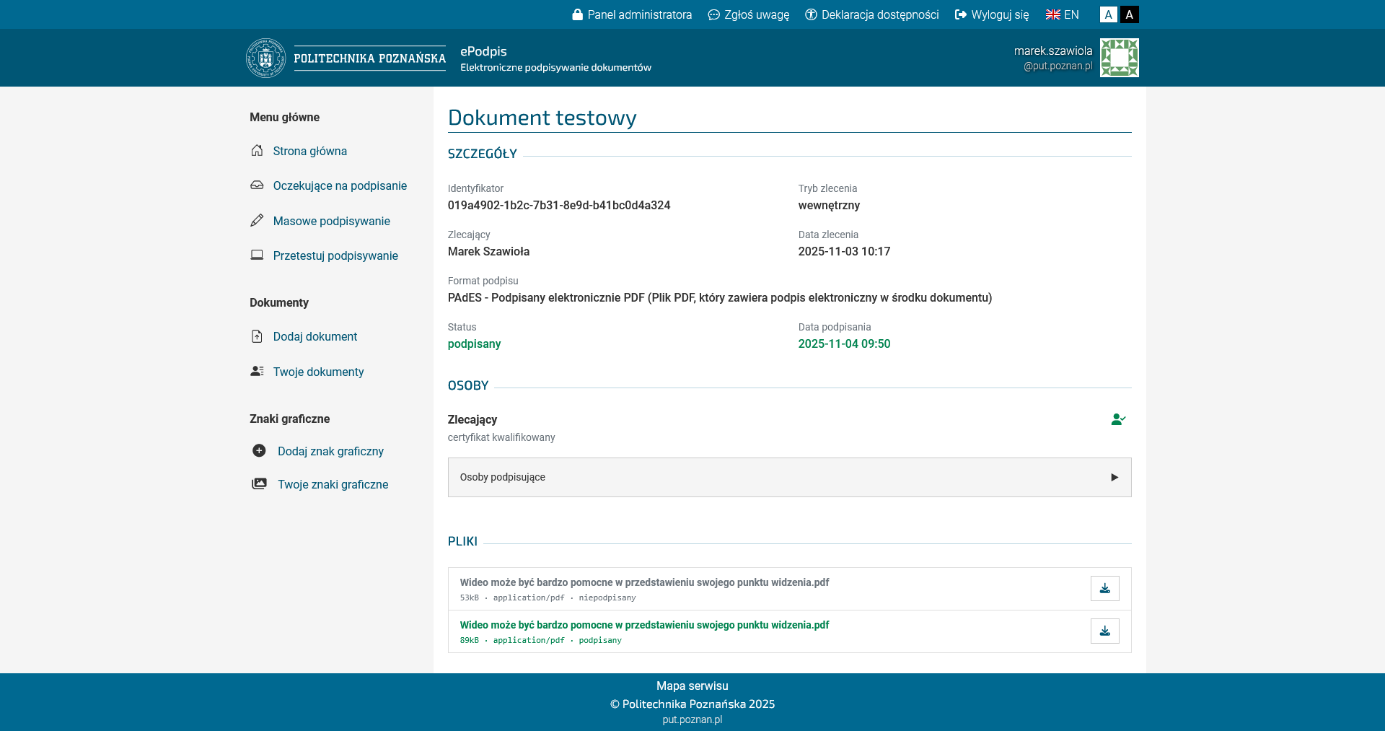Go to Strona główna

tap(309, 151)
